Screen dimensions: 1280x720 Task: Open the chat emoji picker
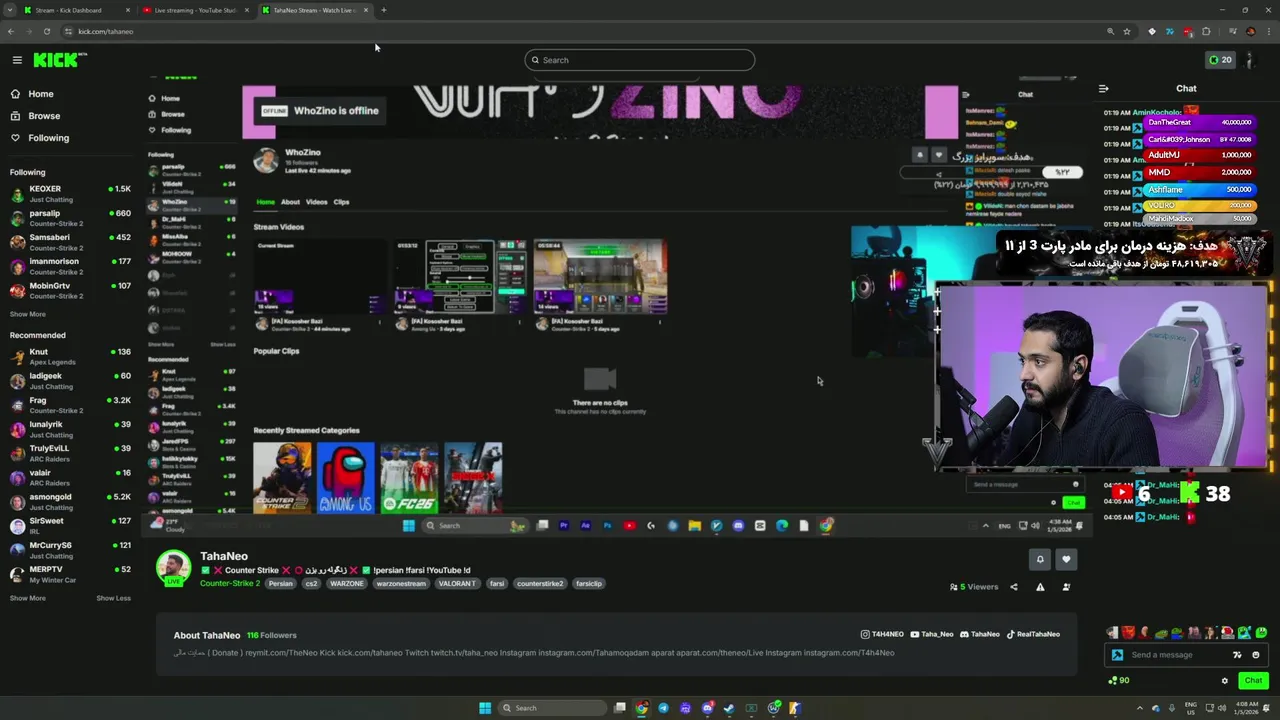[1256, 655]
